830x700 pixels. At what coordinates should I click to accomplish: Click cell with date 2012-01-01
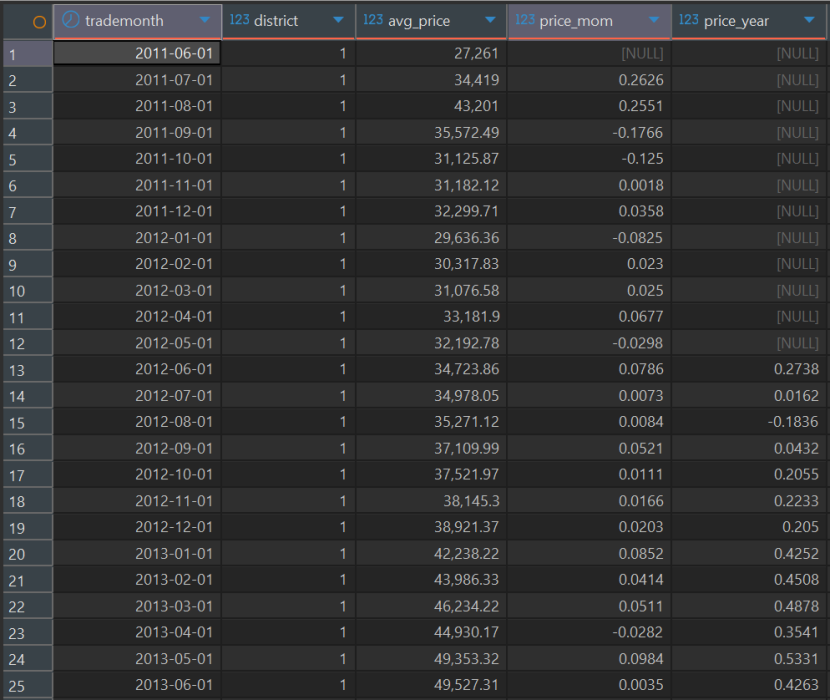click(137, 238)
